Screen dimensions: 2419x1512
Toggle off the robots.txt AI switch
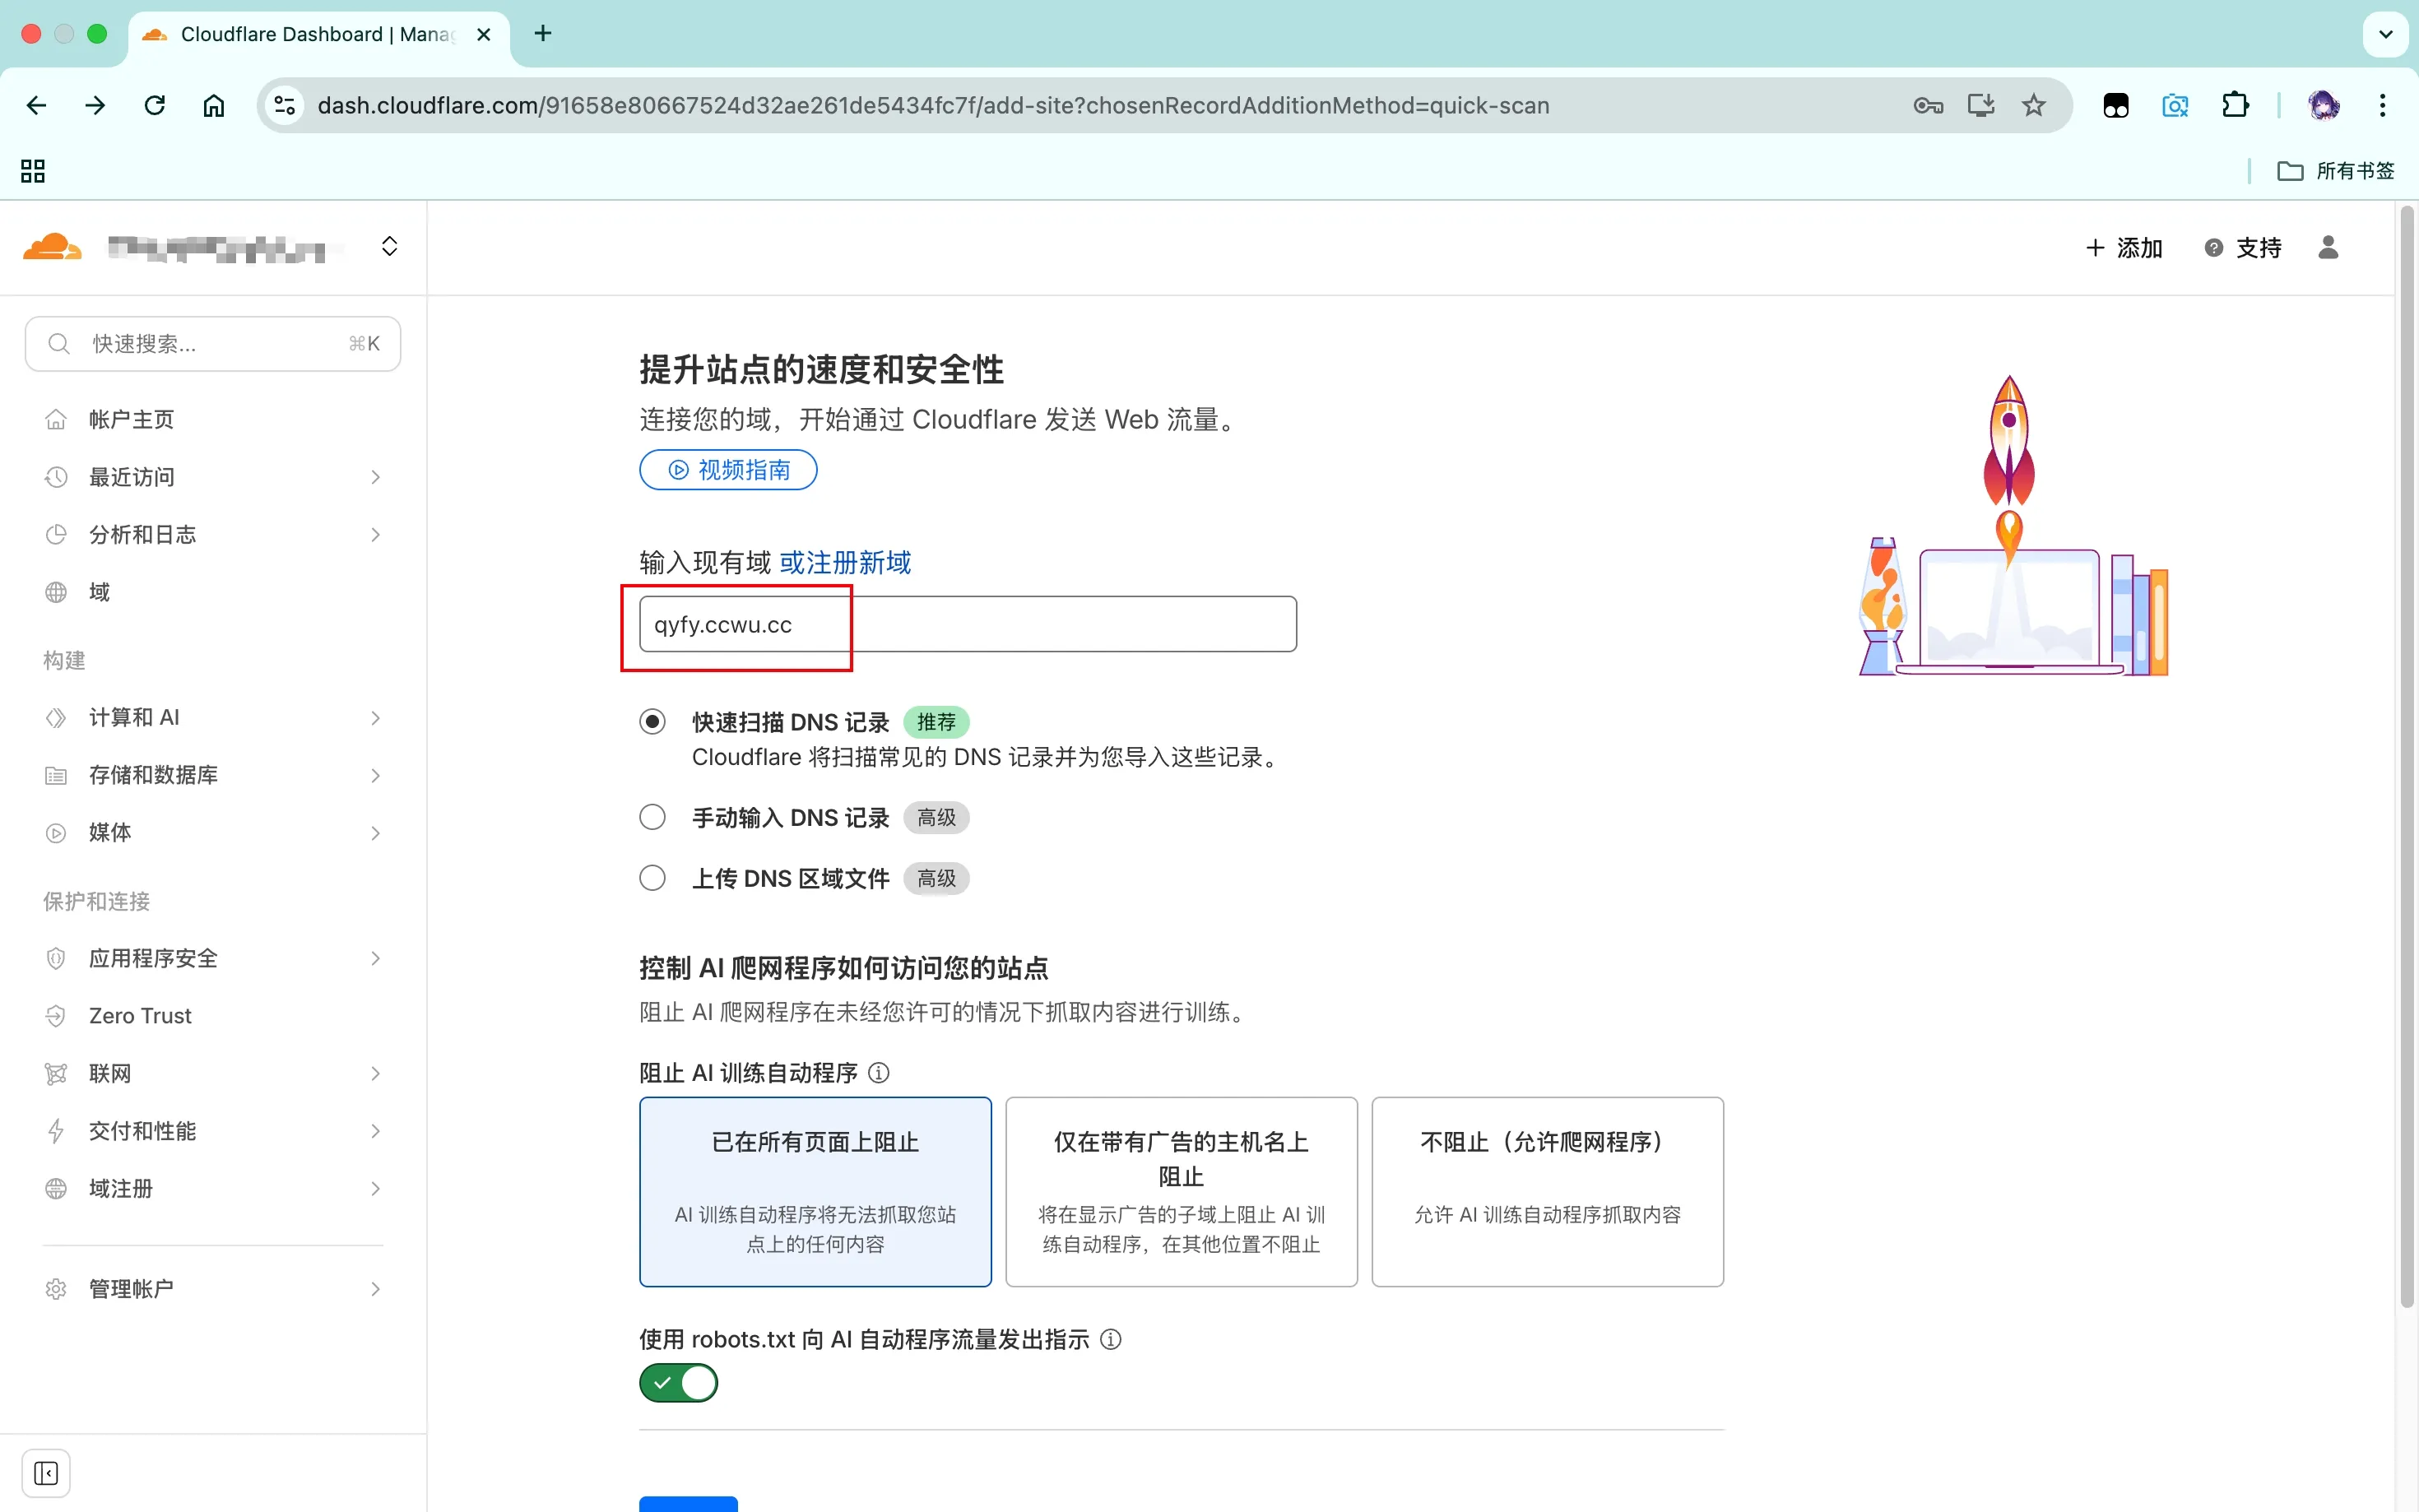678,1383
